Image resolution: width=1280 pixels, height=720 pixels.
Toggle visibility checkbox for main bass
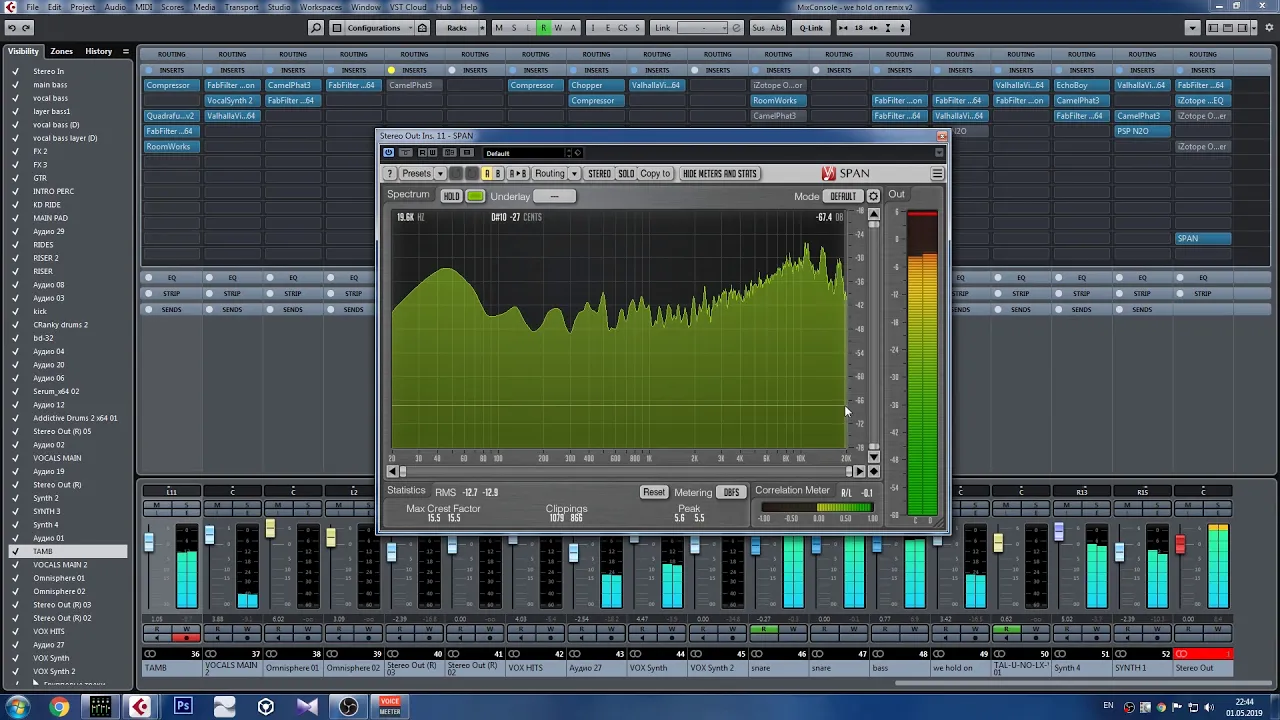15,85
